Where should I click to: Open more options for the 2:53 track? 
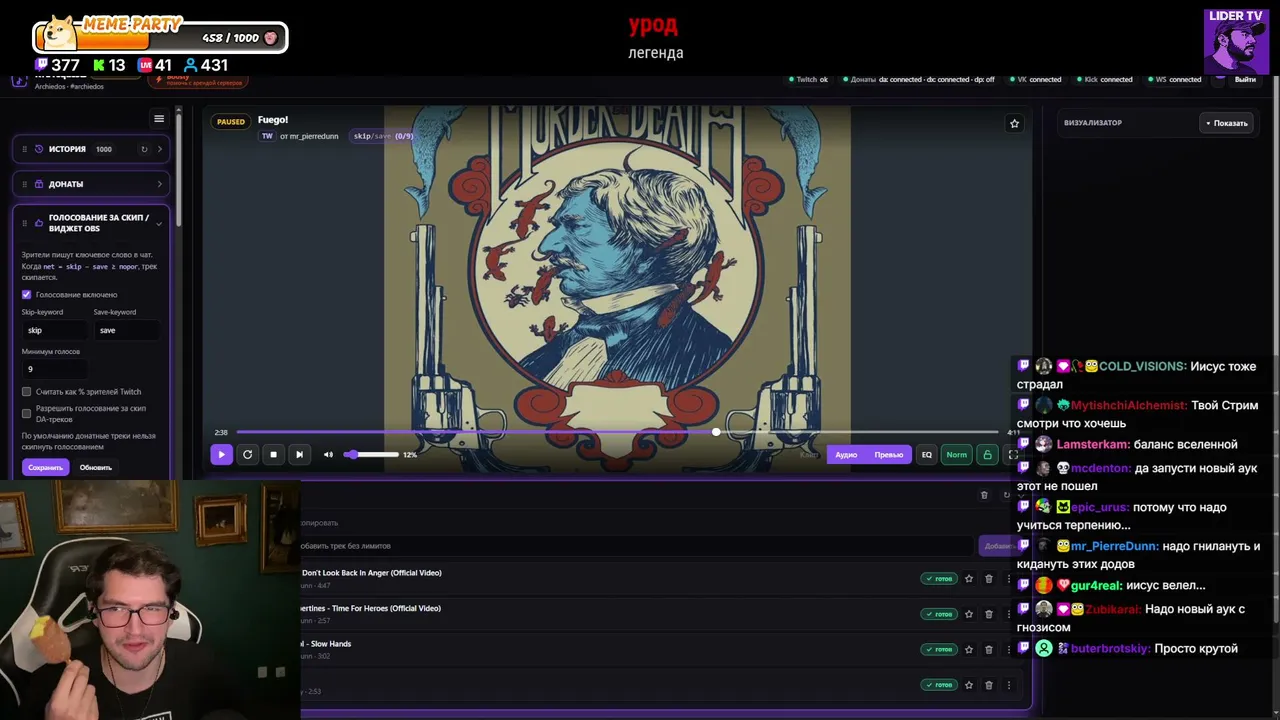click(x=1008, y=685)
